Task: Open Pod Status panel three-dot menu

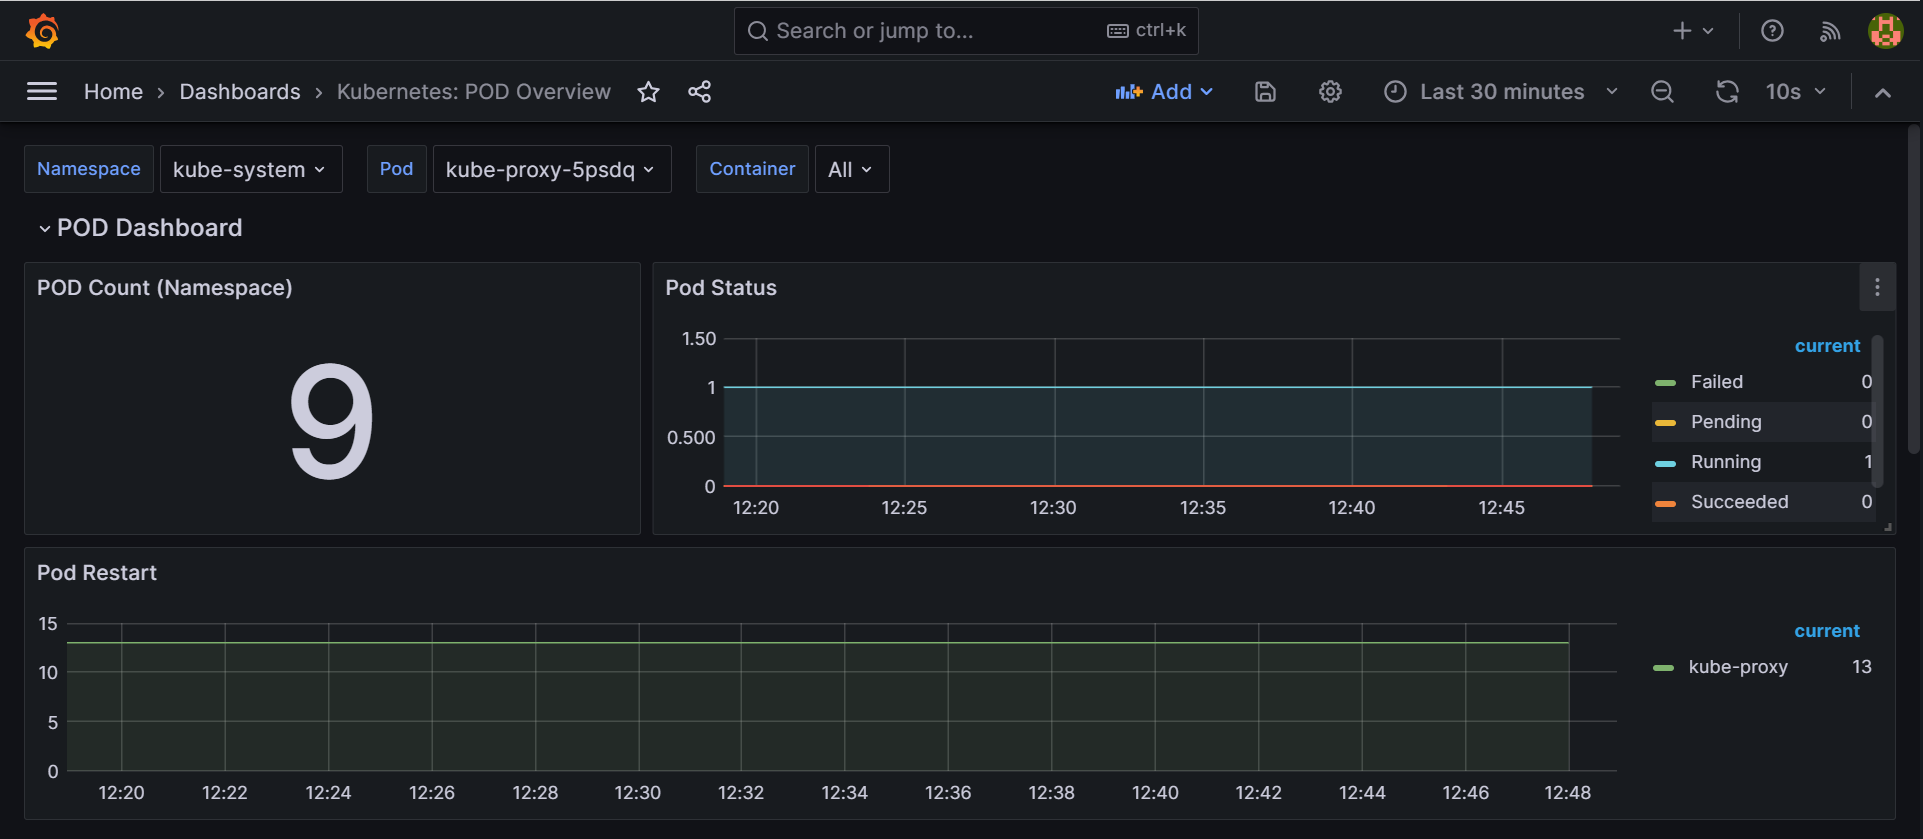Action: (1877, 288)
